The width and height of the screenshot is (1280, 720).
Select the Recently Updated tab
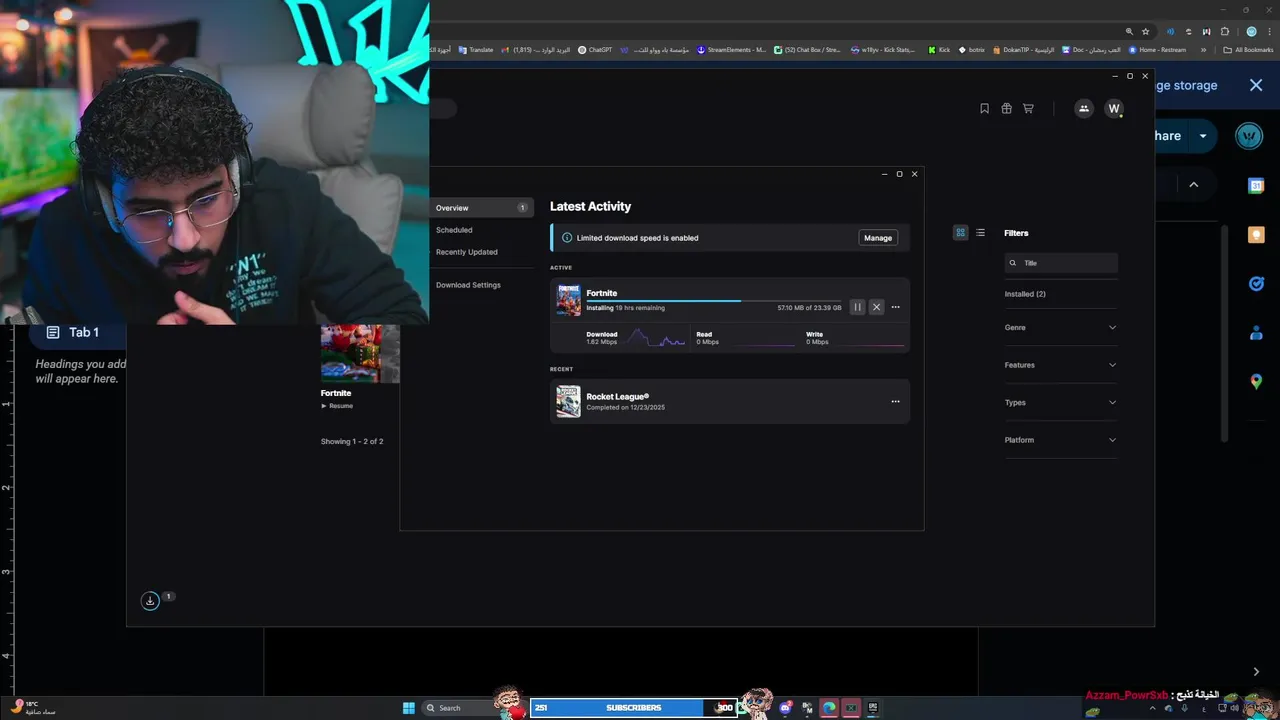click(x=467, y=252)
